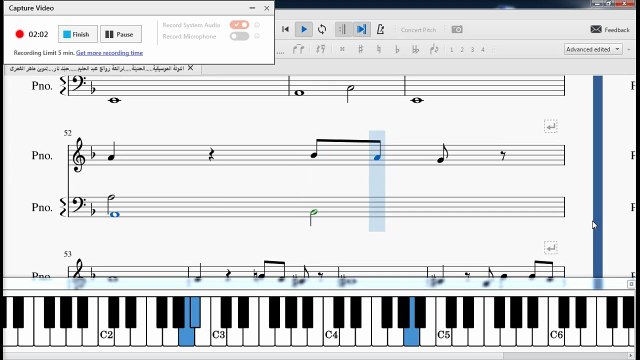
Task: Click Finish in Capture Video window
Action: click(x=78, y=34)
